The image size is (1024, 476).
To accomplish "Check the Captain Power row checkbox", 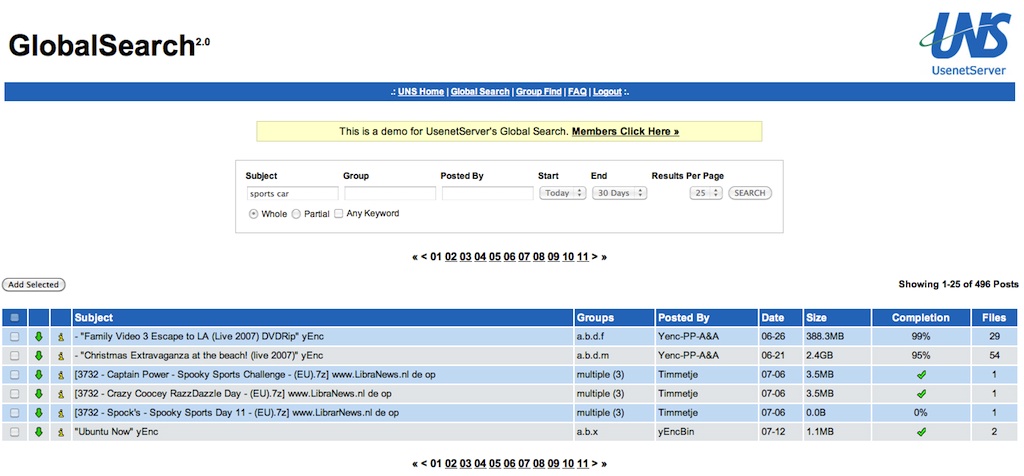I will click(x=14, y=375).
